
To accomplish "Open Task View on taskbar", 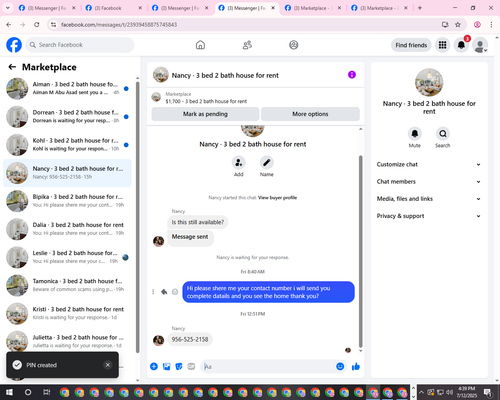I will coord(47,392).
